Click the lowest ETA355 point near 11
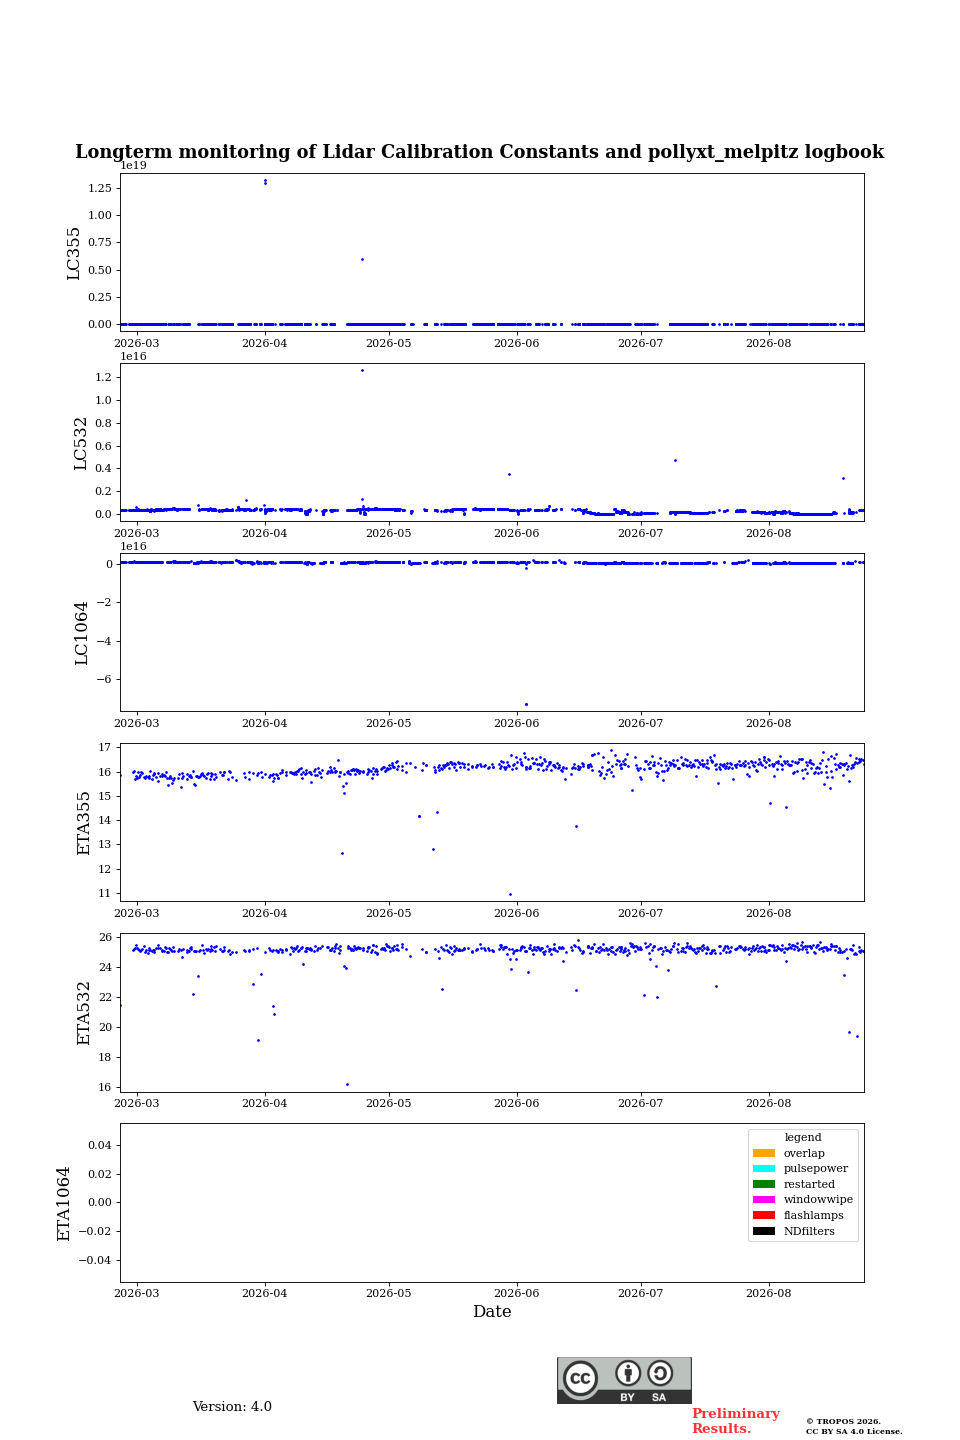 point(510,894)
